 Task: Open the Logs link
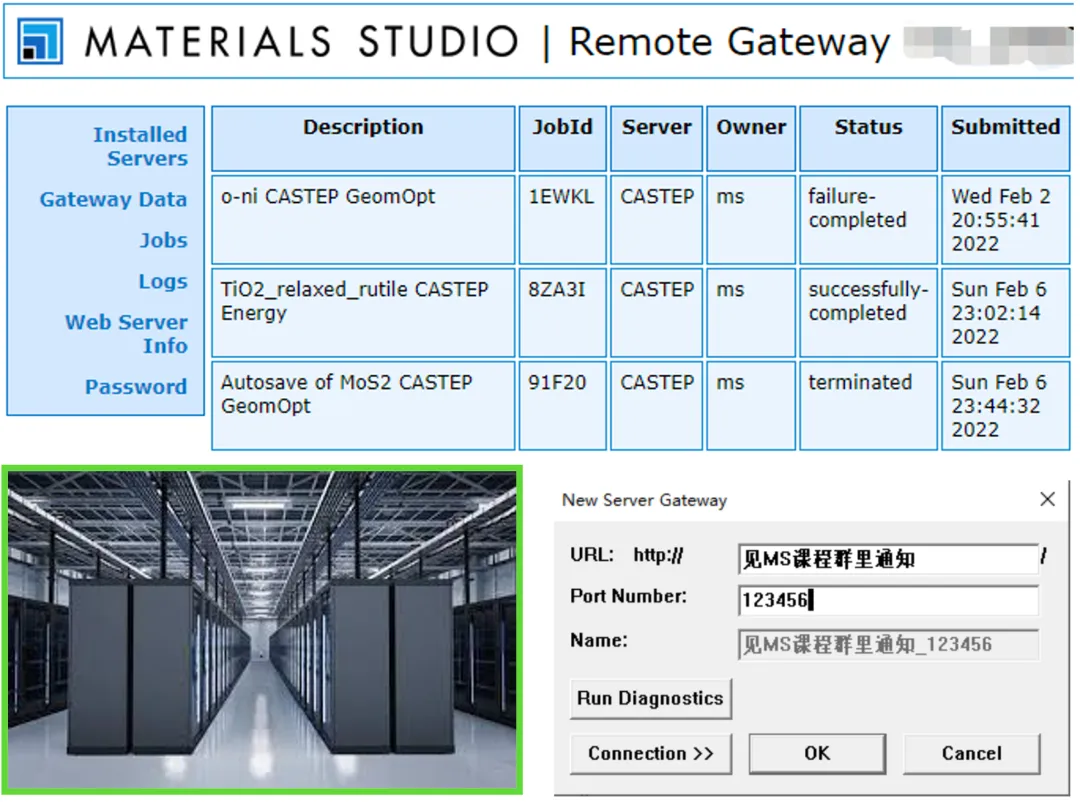pos(163,281)
